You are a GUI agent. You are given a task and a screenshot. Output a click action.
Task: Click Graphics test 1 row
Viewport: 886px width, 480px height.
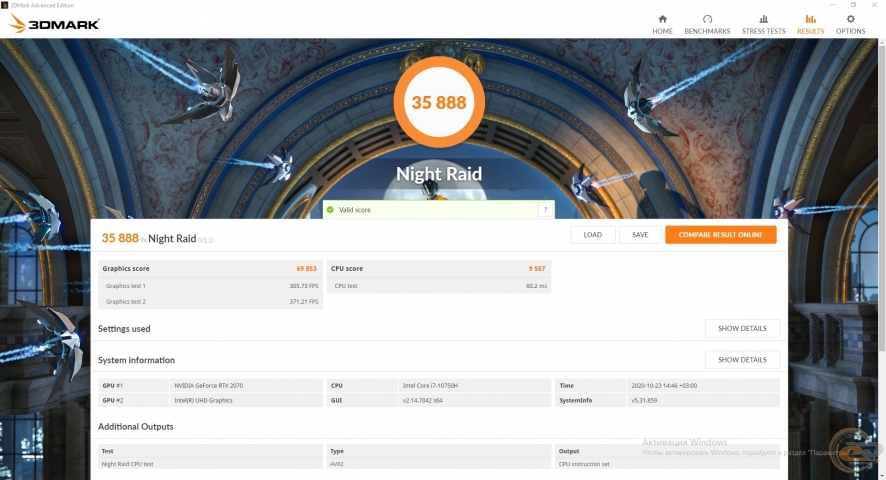click(x=210, y=286)
